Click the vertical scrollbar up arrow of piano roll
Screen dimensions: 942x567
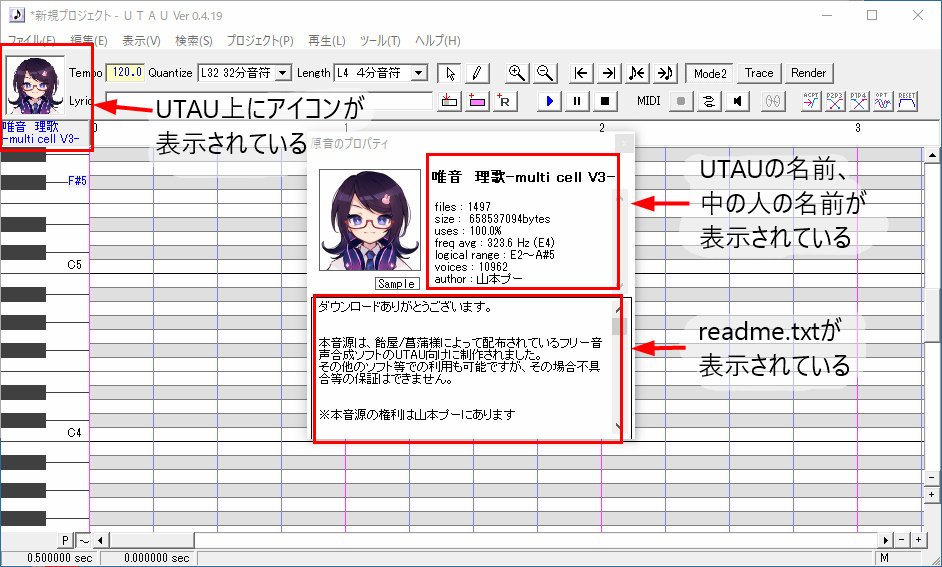[932, 155]
